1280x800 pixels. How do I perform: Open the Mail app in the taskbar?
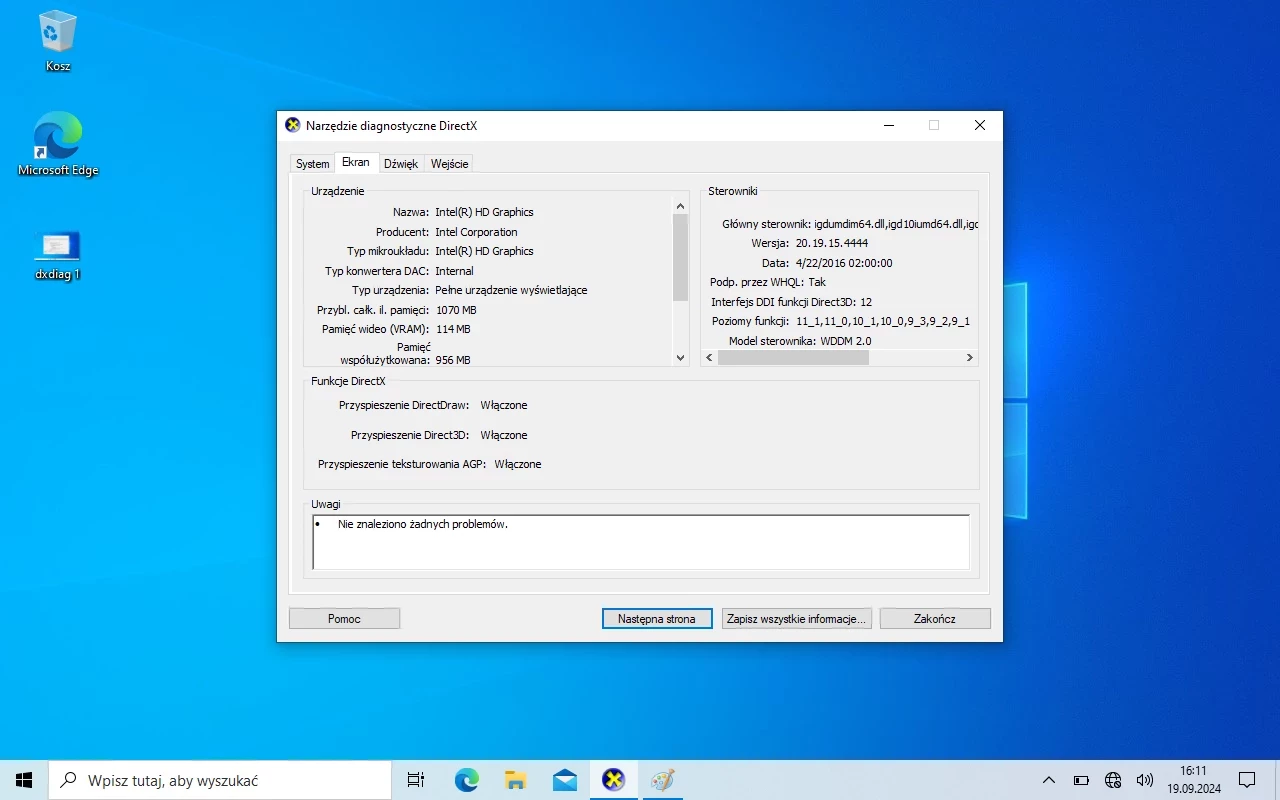564,780
